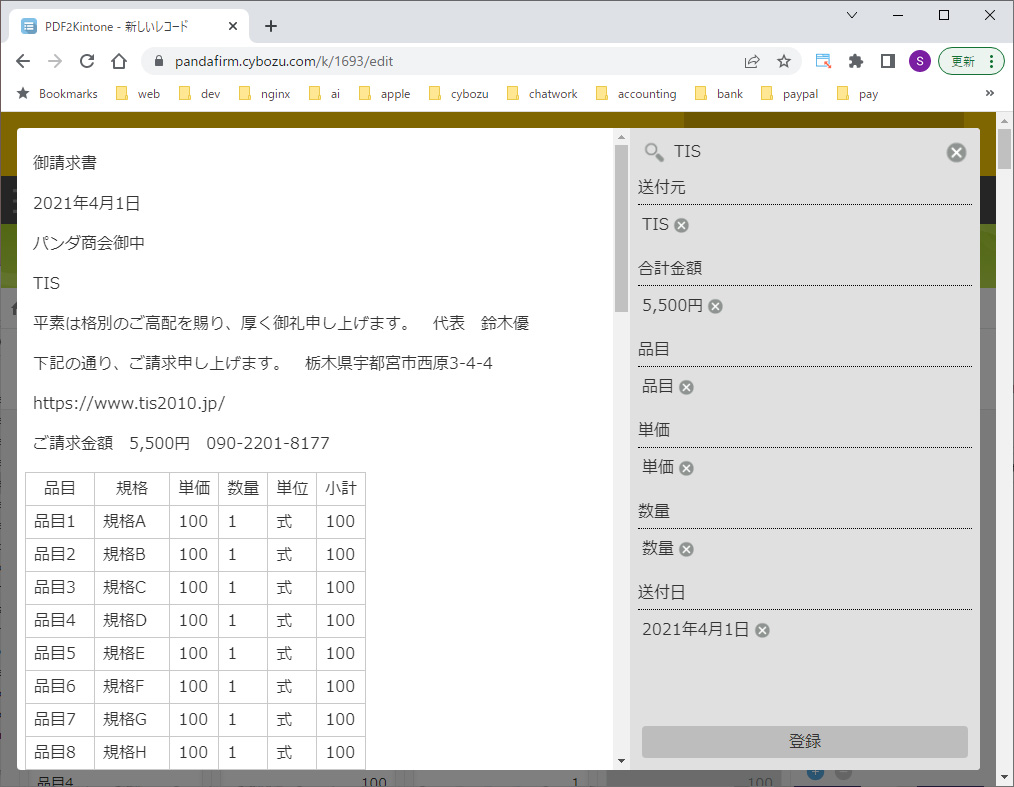
Task: Open a new browser tab
Action: (271, 26)
